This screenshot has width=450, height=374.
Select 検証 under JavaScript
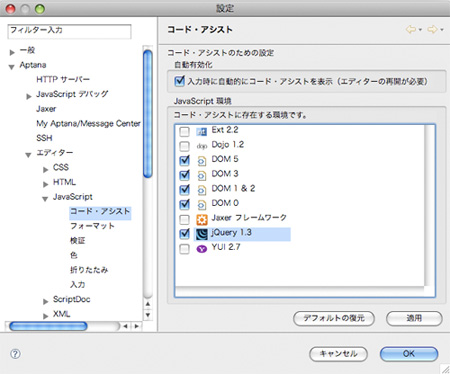click(x=77, y=241)
